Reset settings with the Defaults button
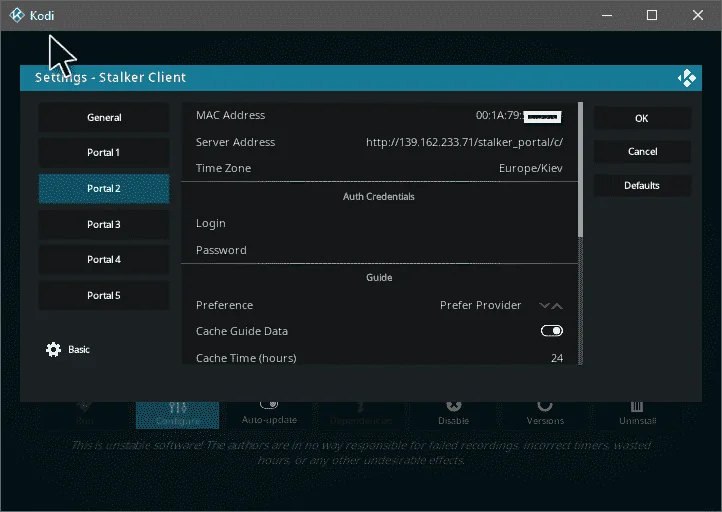Screen dimensions: 722x512 click(x=642, y=186)
